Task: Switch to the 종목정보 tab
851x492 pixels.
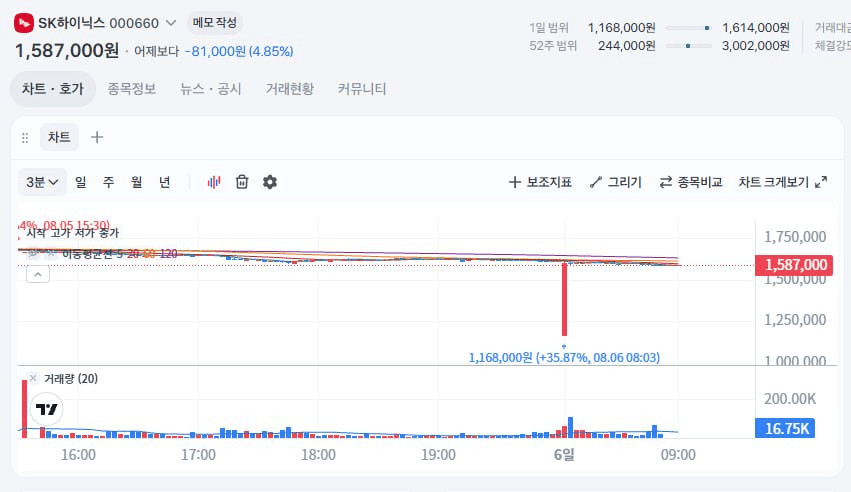Action: click(132, 89)
